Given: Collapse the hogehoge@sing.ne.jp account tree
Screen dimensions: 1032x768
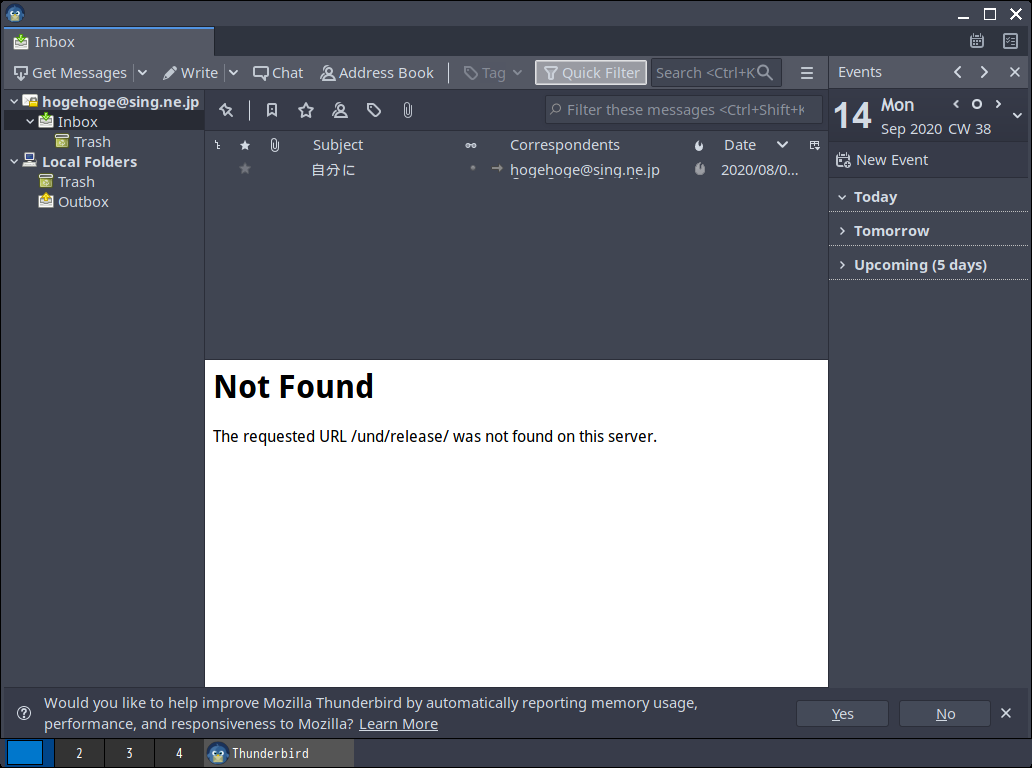Looking at the screenshot, I should [14, 101].
